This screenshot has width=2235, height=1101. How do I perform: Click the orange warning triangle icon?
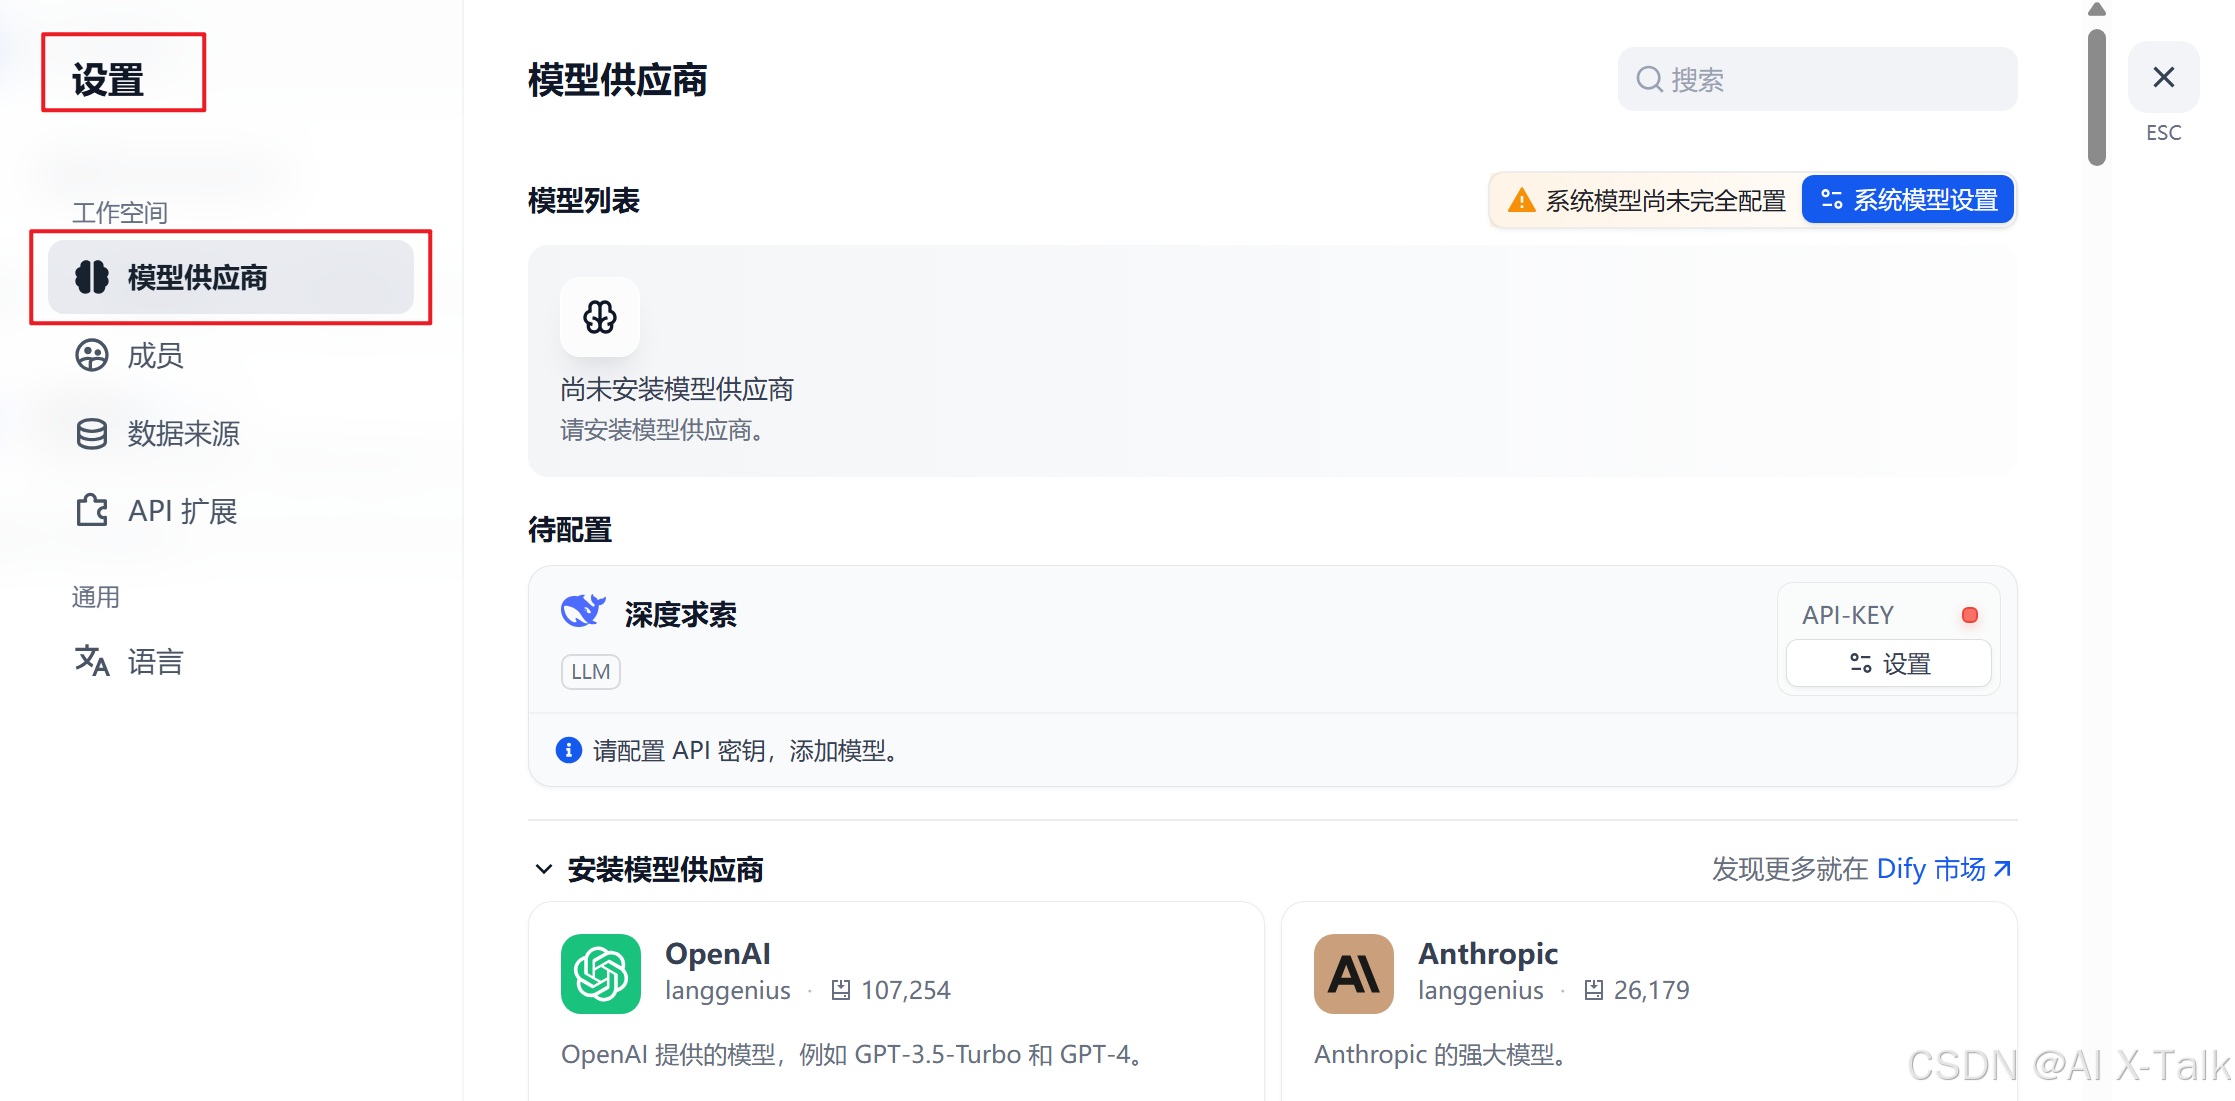pyautogui.click(x=1521, y=200)
